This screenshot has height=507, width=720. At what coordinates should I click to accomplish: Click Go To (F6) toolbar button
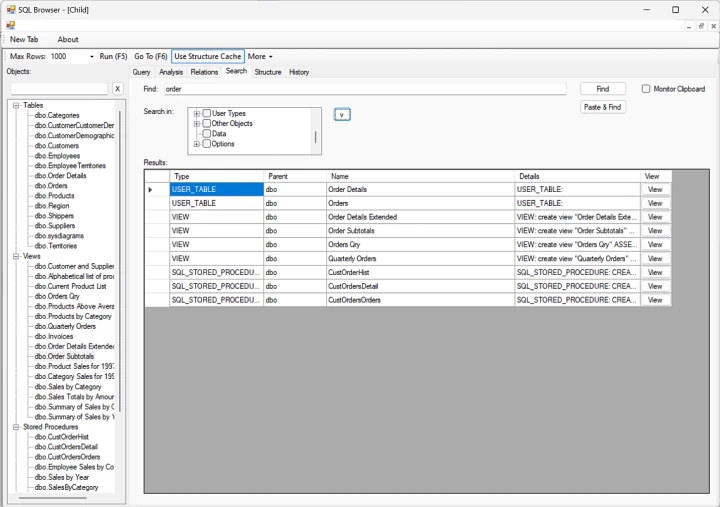point(151,56)
